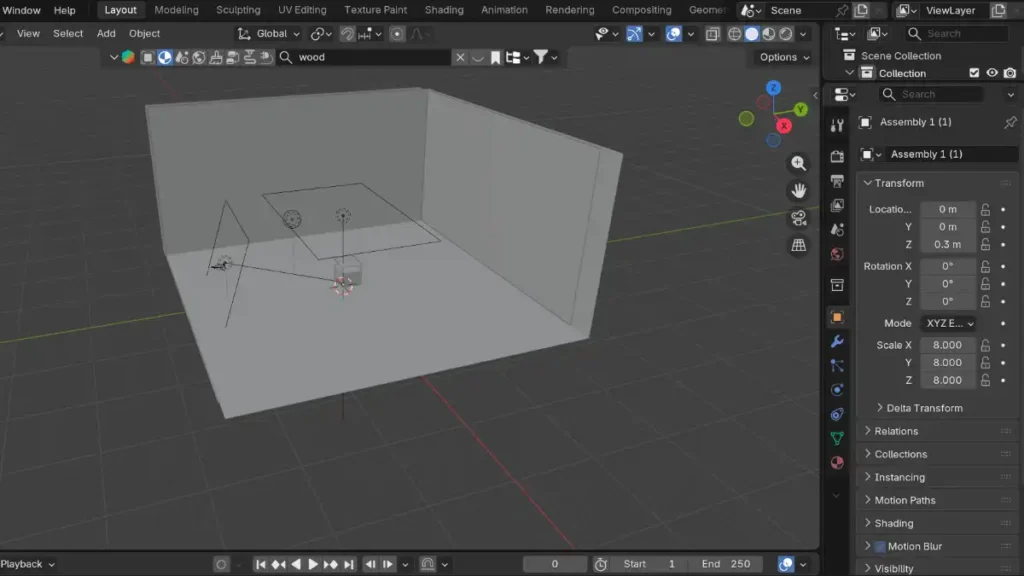
Task: Select wireframe viewport shading
Action: [x=734, y=34]
